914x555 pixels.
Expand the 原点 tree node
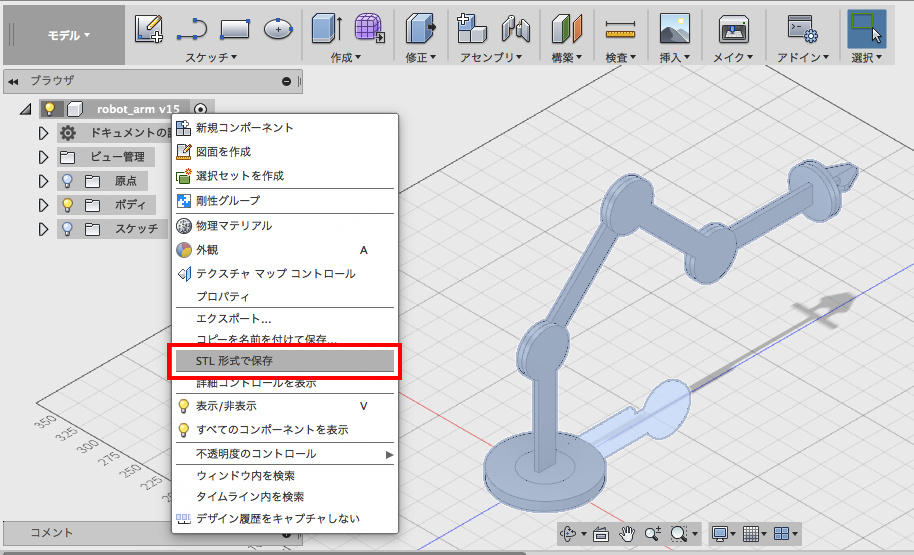[43, 181]
